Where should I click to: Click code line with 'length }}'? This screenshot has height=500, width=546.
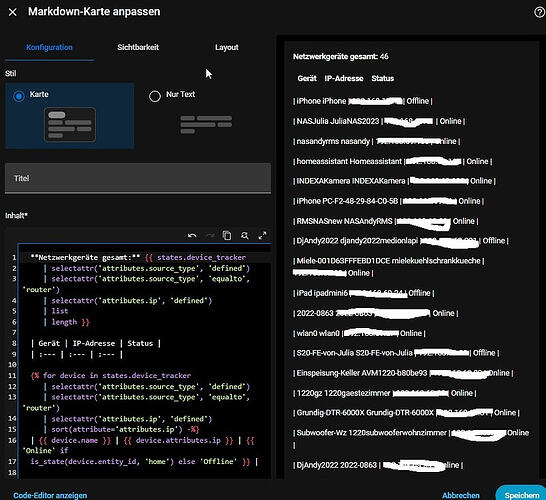coord(67,322)
